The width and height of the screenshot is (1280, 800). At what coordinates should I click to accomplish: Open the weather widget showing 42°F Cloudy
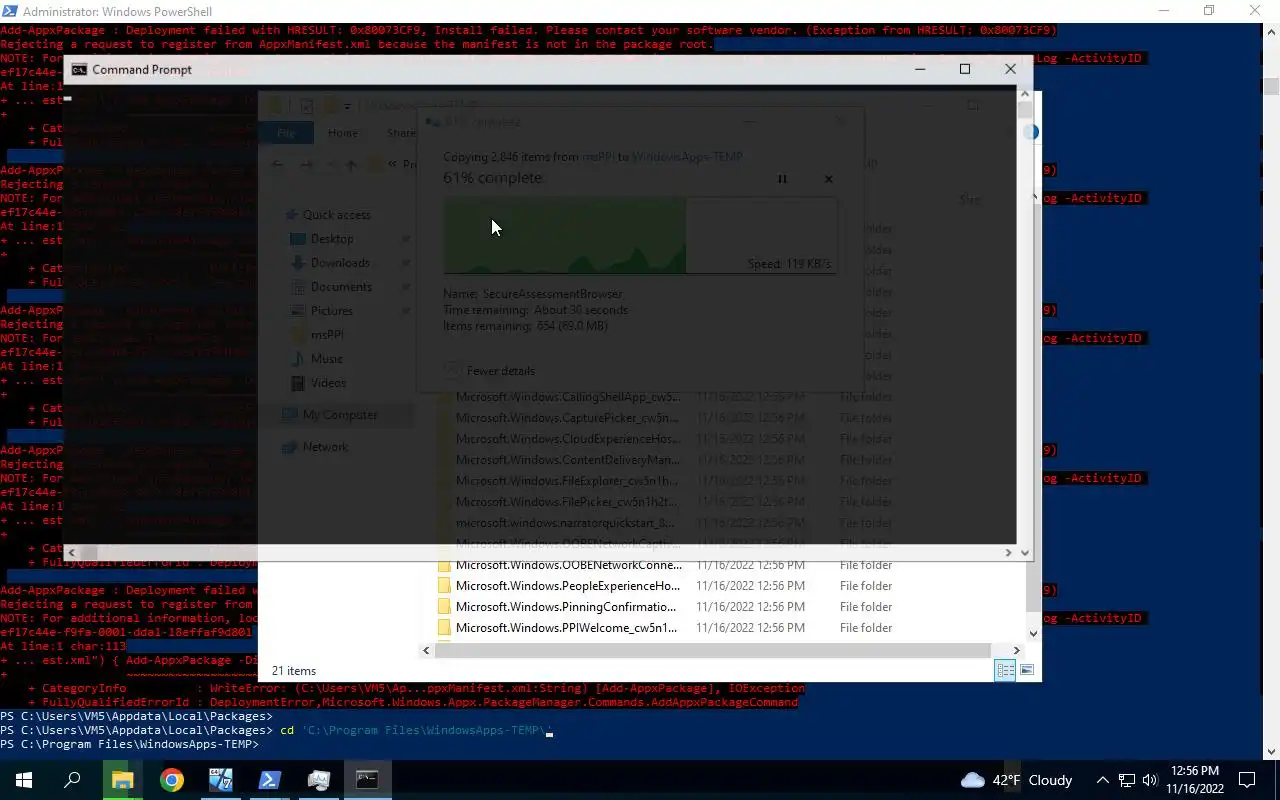1016,780
